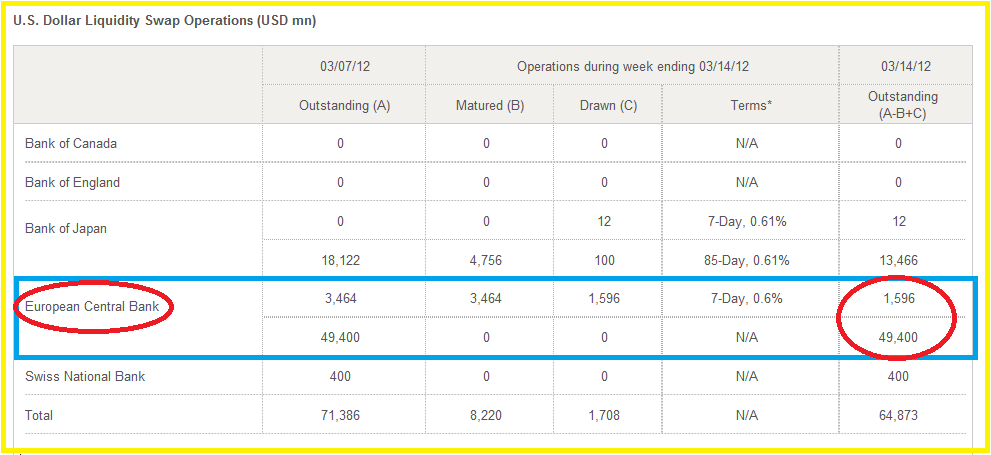Click the 'U.S. Dollar Liquidity Swap Operations' table title
This screenshot has height=455, width=991.
(x=164, y=20)
